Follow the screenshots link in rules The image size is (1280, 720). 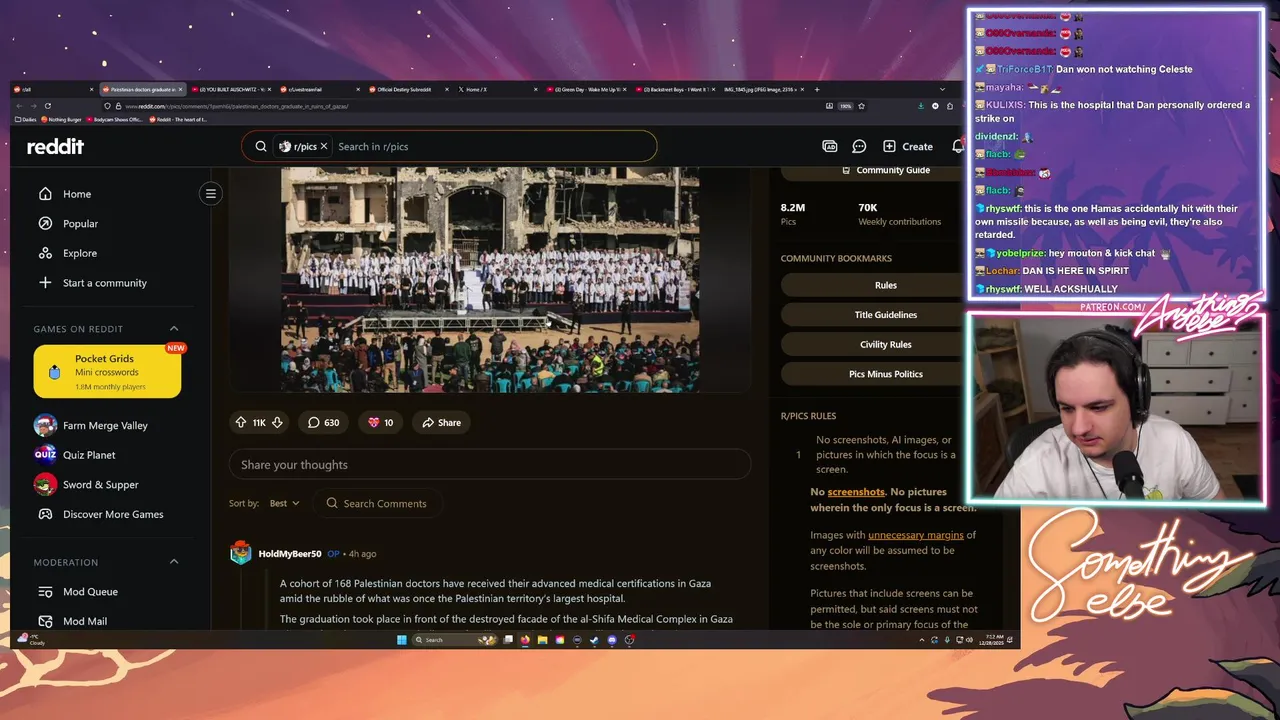856,492
